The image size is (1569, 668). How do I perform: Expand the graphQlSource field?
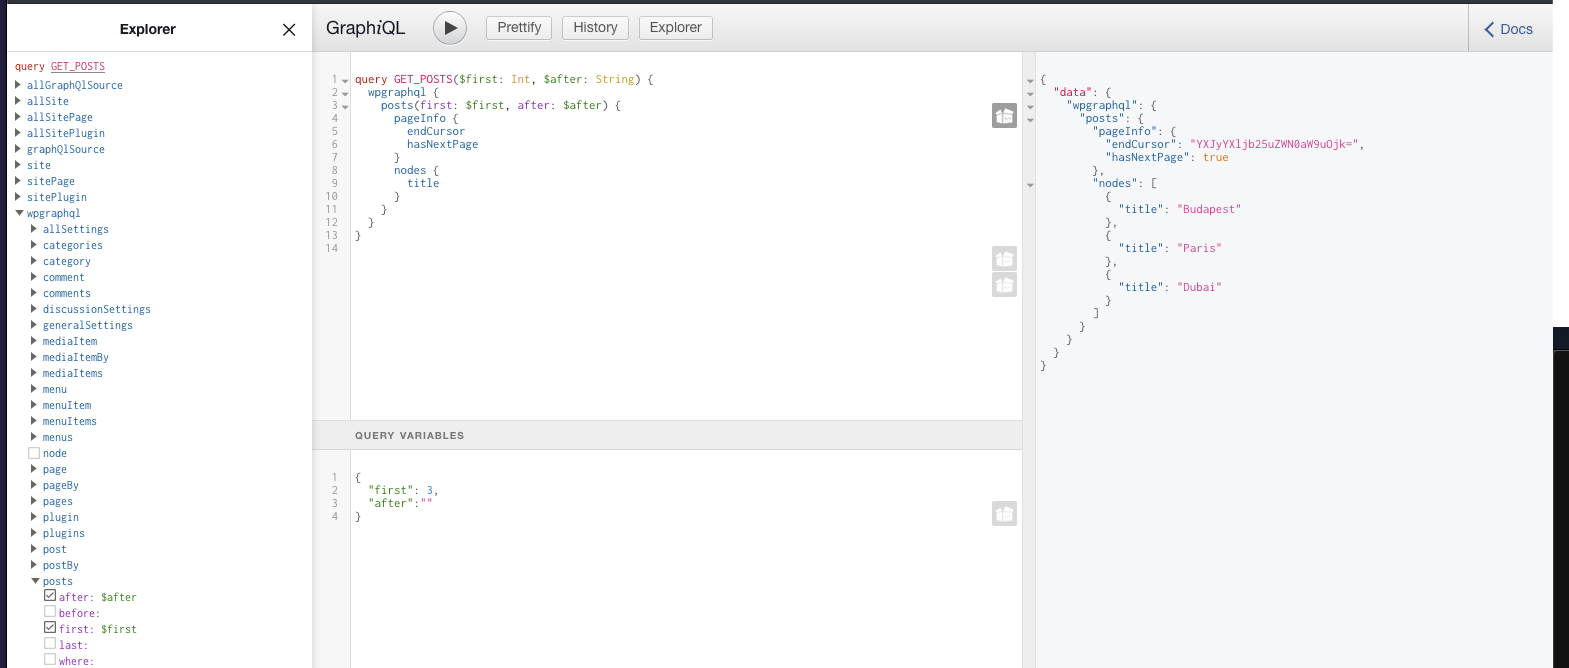pos(18,149)
